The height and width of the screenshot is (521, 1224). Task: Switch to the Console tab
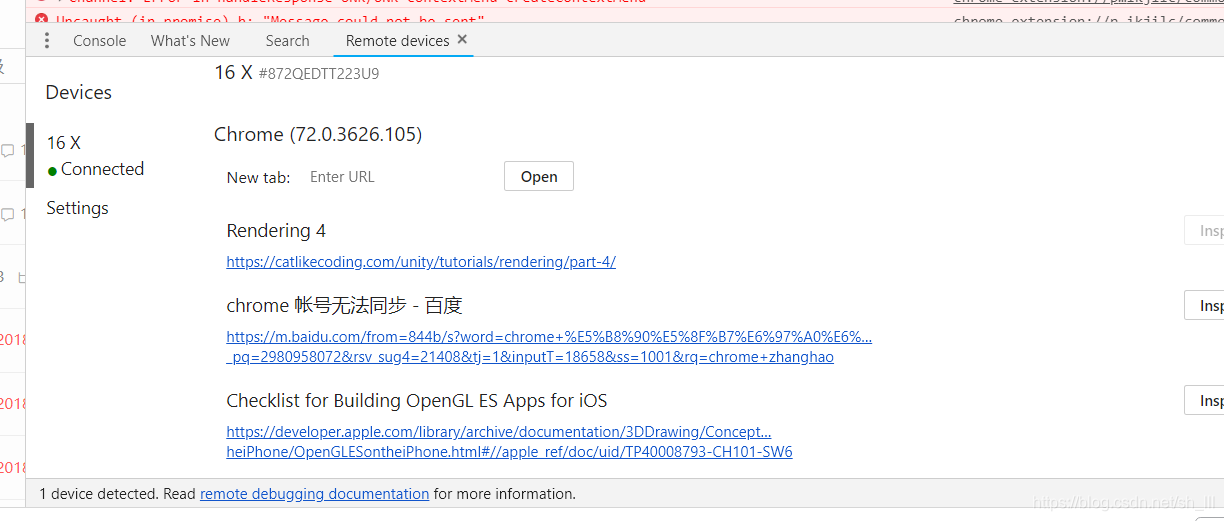coord(99,41)
